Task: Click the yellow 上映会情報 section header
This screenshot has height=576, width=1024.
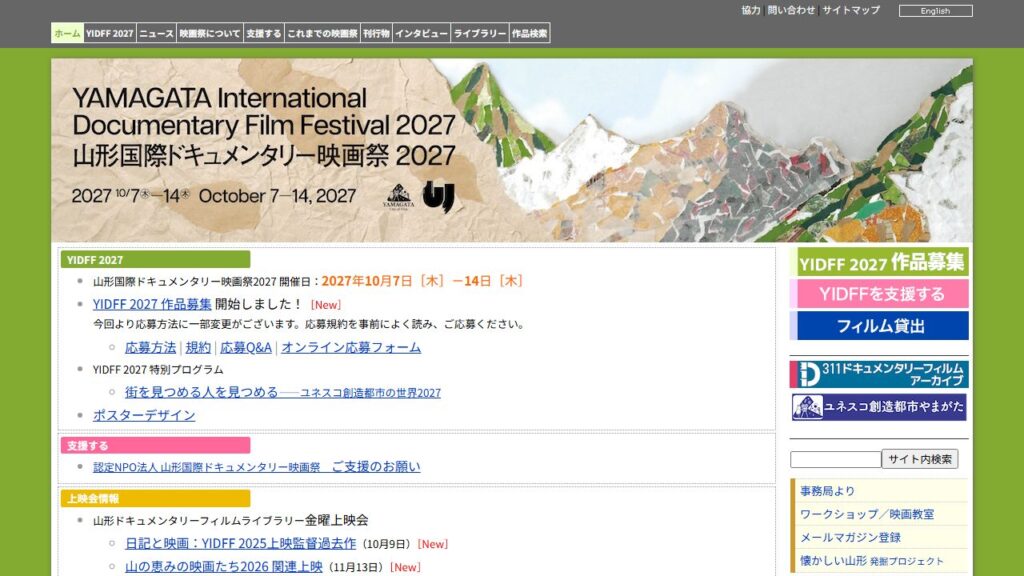Action: (x=155, y=498)
